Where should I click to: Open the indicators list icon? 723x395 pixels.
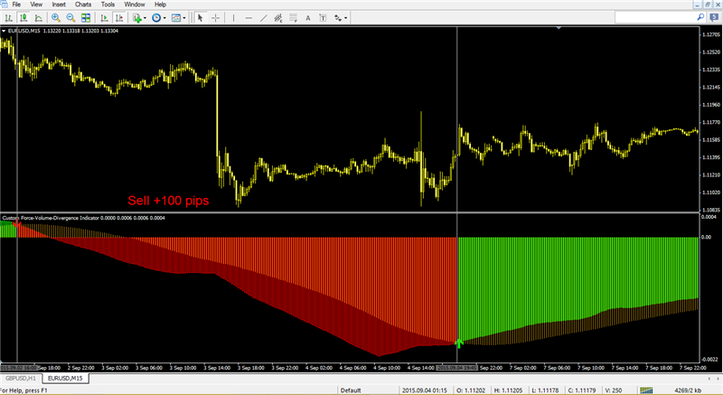[x=136, y=18]
